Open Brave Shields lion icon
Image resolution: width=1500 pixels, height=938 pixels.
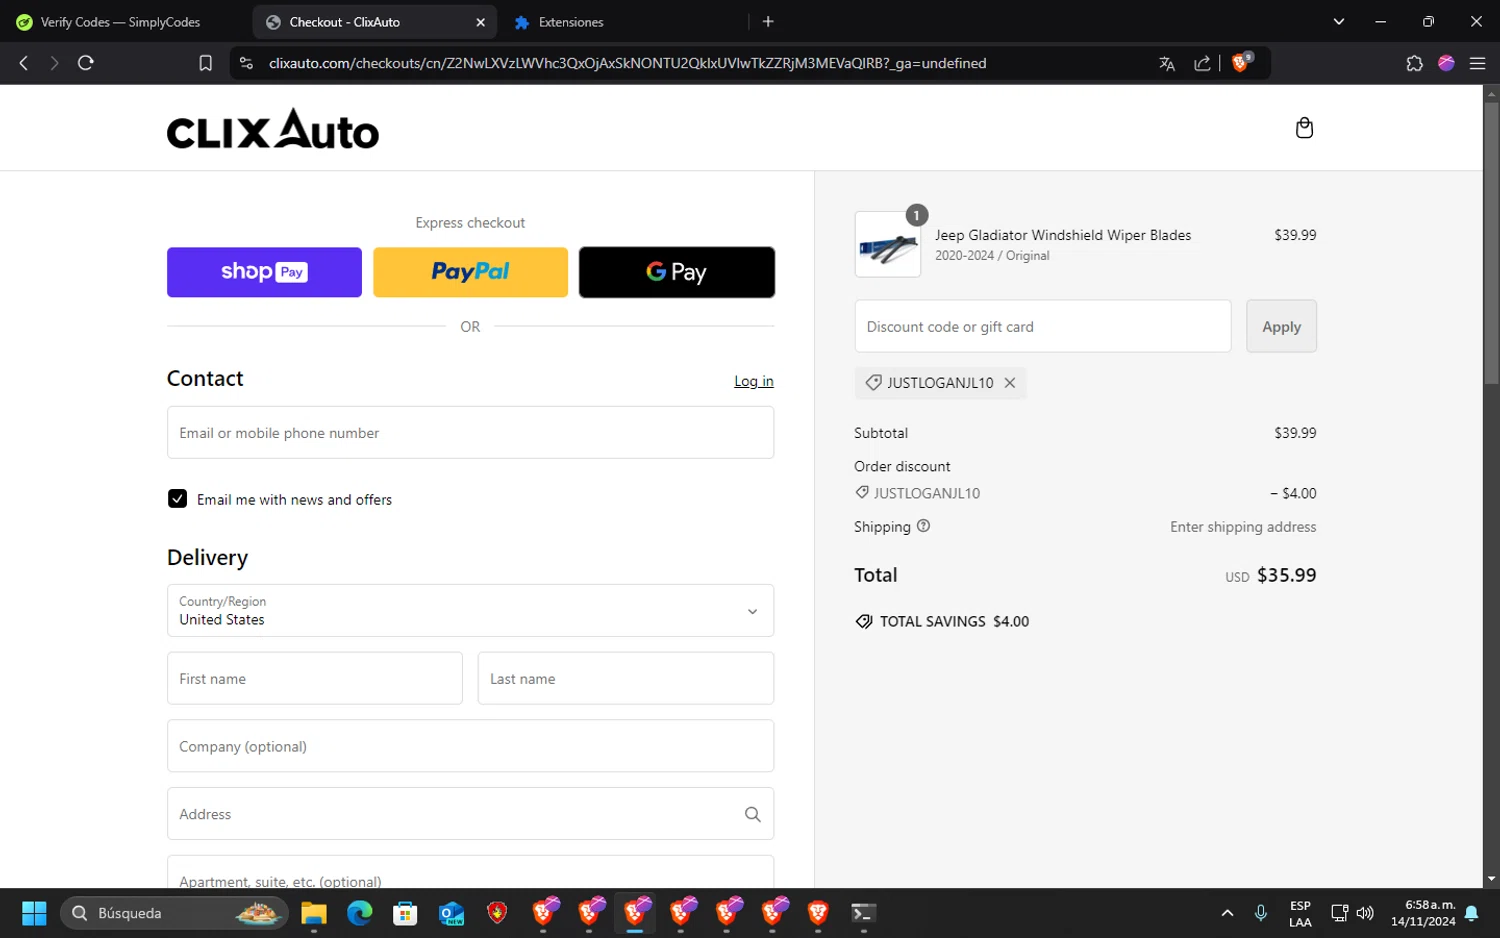pos(1242,62)
